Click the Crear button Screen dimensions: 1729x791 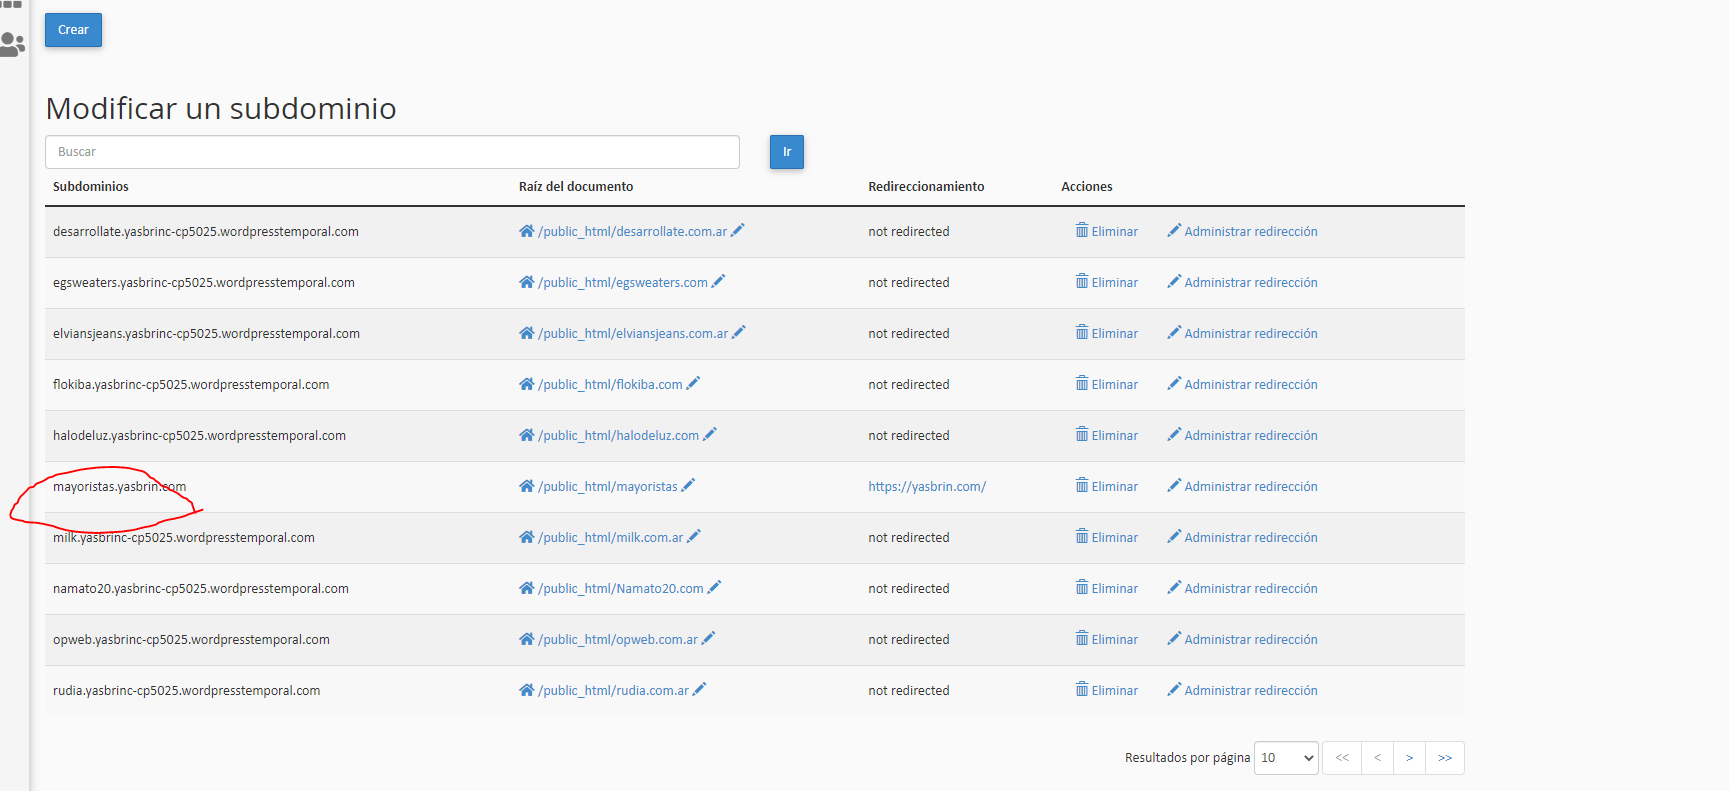pyautogui.click(x=73, y=30)
